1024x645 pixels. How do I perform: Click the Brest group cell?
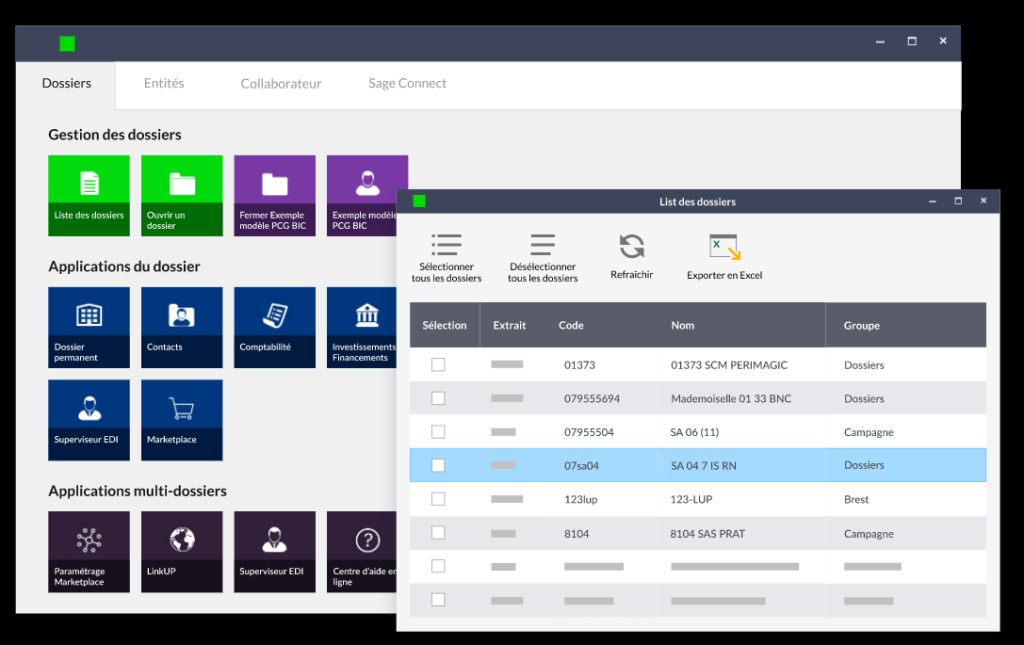pyautogui.click(x=856, y=499)
